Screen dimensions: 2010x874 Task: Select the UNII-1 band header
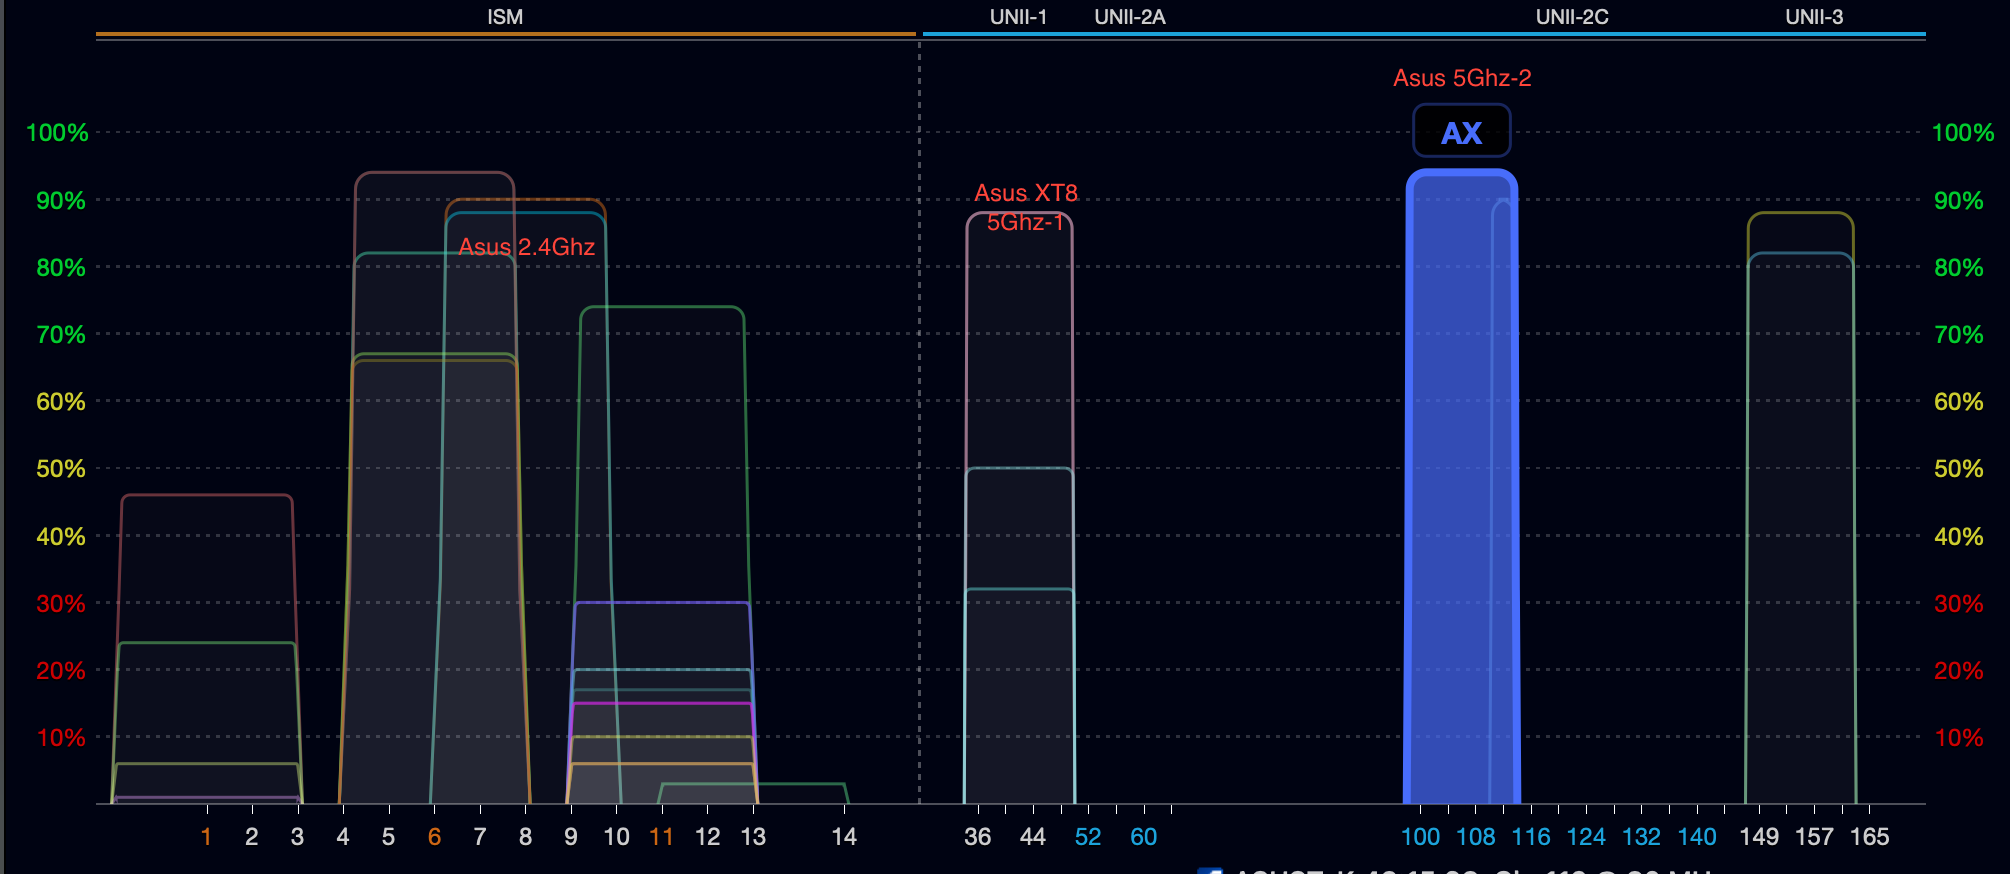[x=1018, y=17]
